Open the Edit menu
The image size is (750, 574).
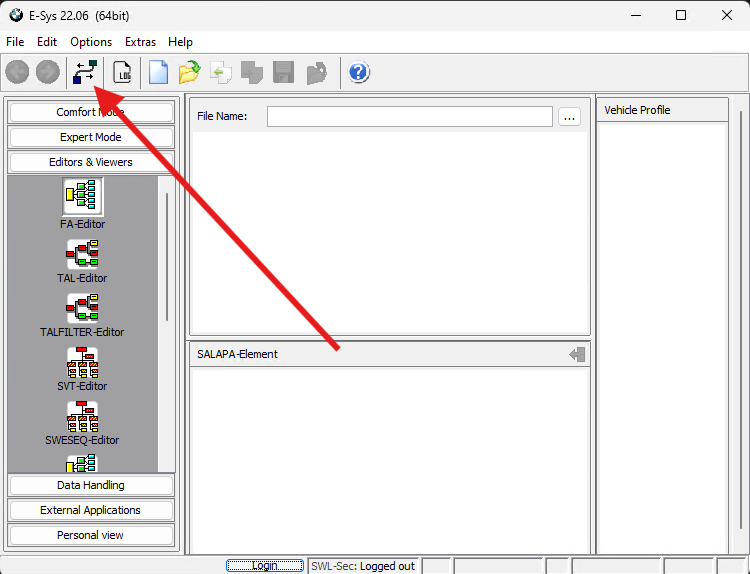[x=47, y=42]
